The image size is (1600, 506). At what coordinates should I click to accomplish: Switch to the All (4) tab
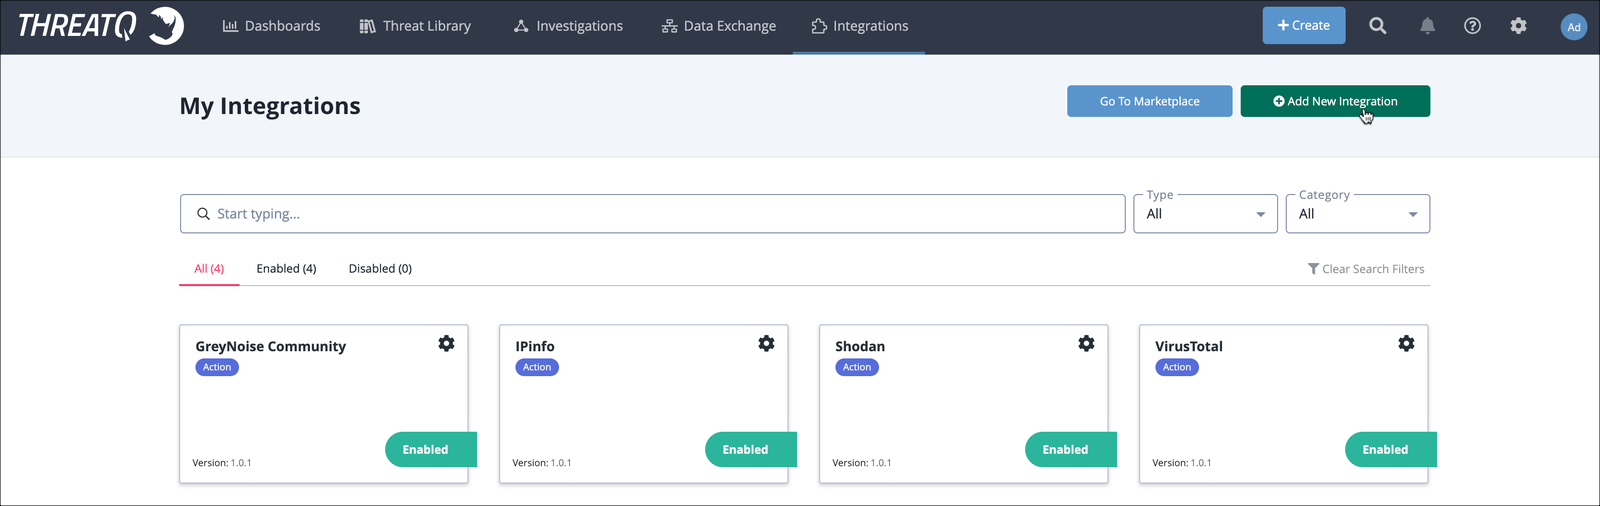209,269
